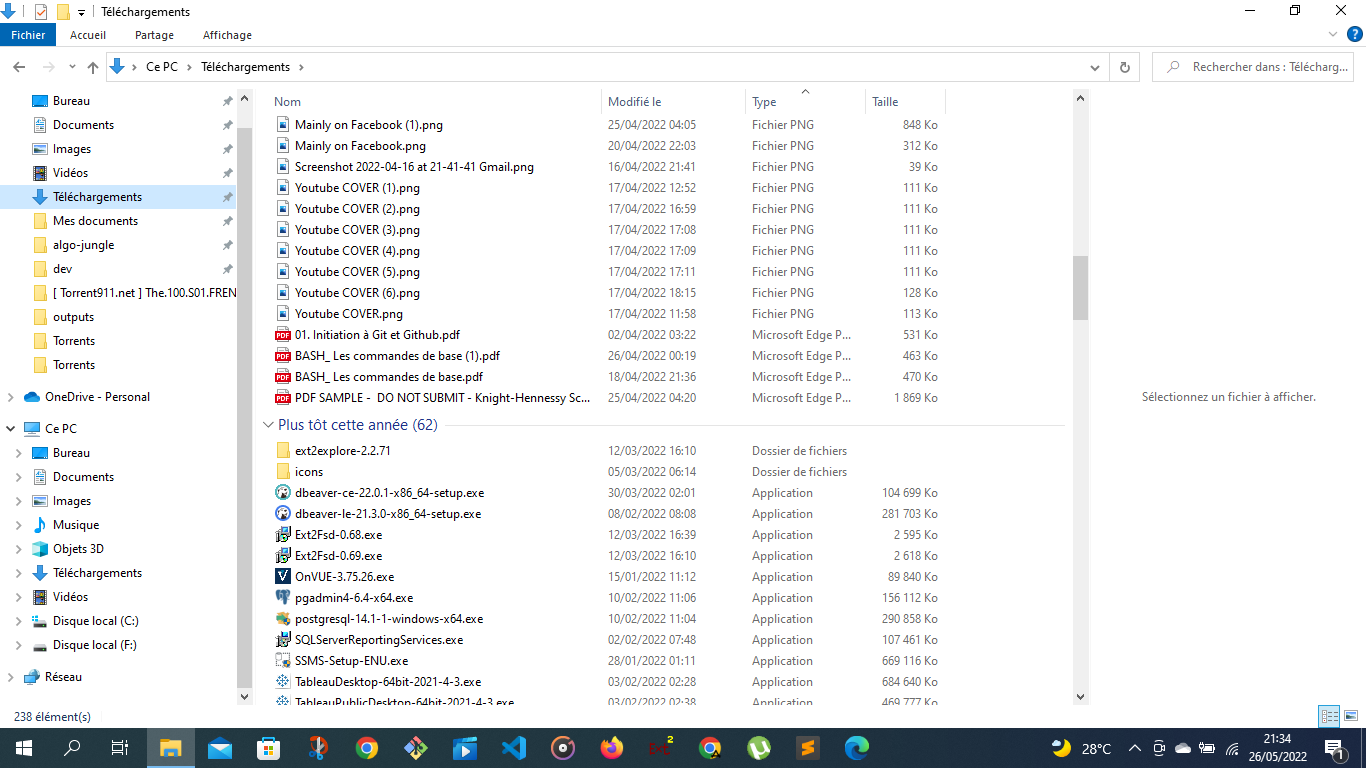This screenshot has width=1366, height=768.
Task: Open the ribbon help question mark
Action: (1353, 34)
